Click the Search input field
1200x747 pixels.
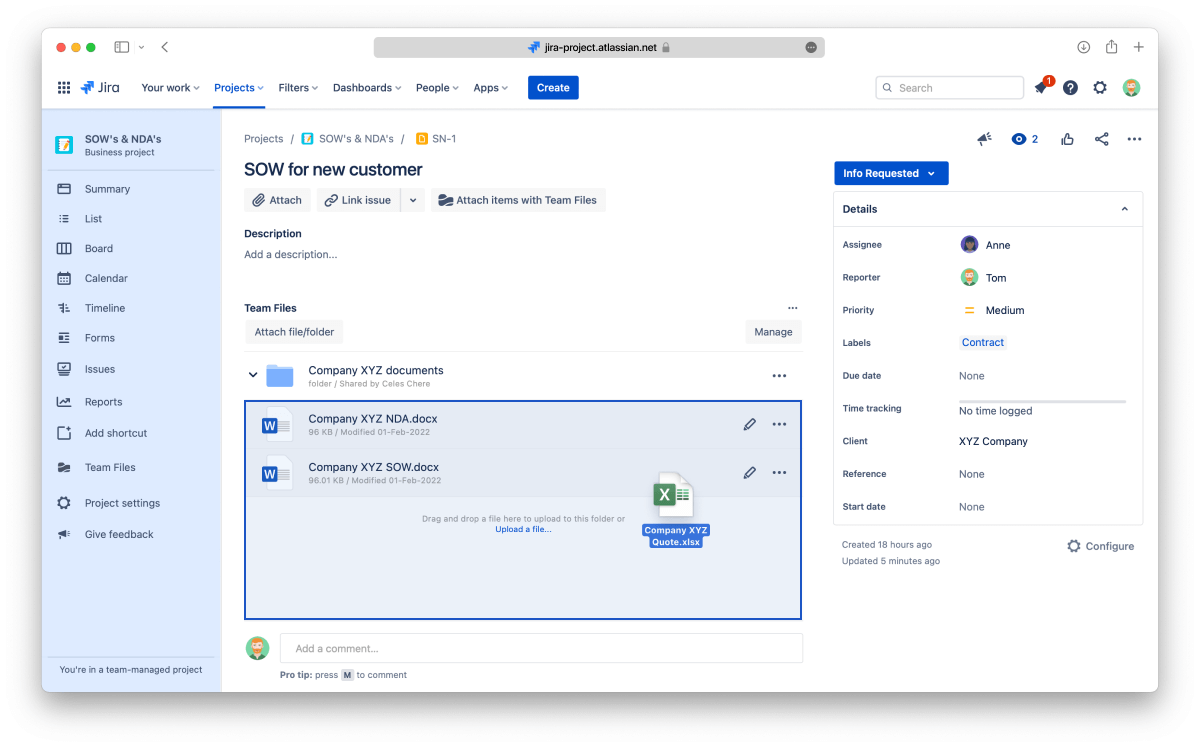950,88
